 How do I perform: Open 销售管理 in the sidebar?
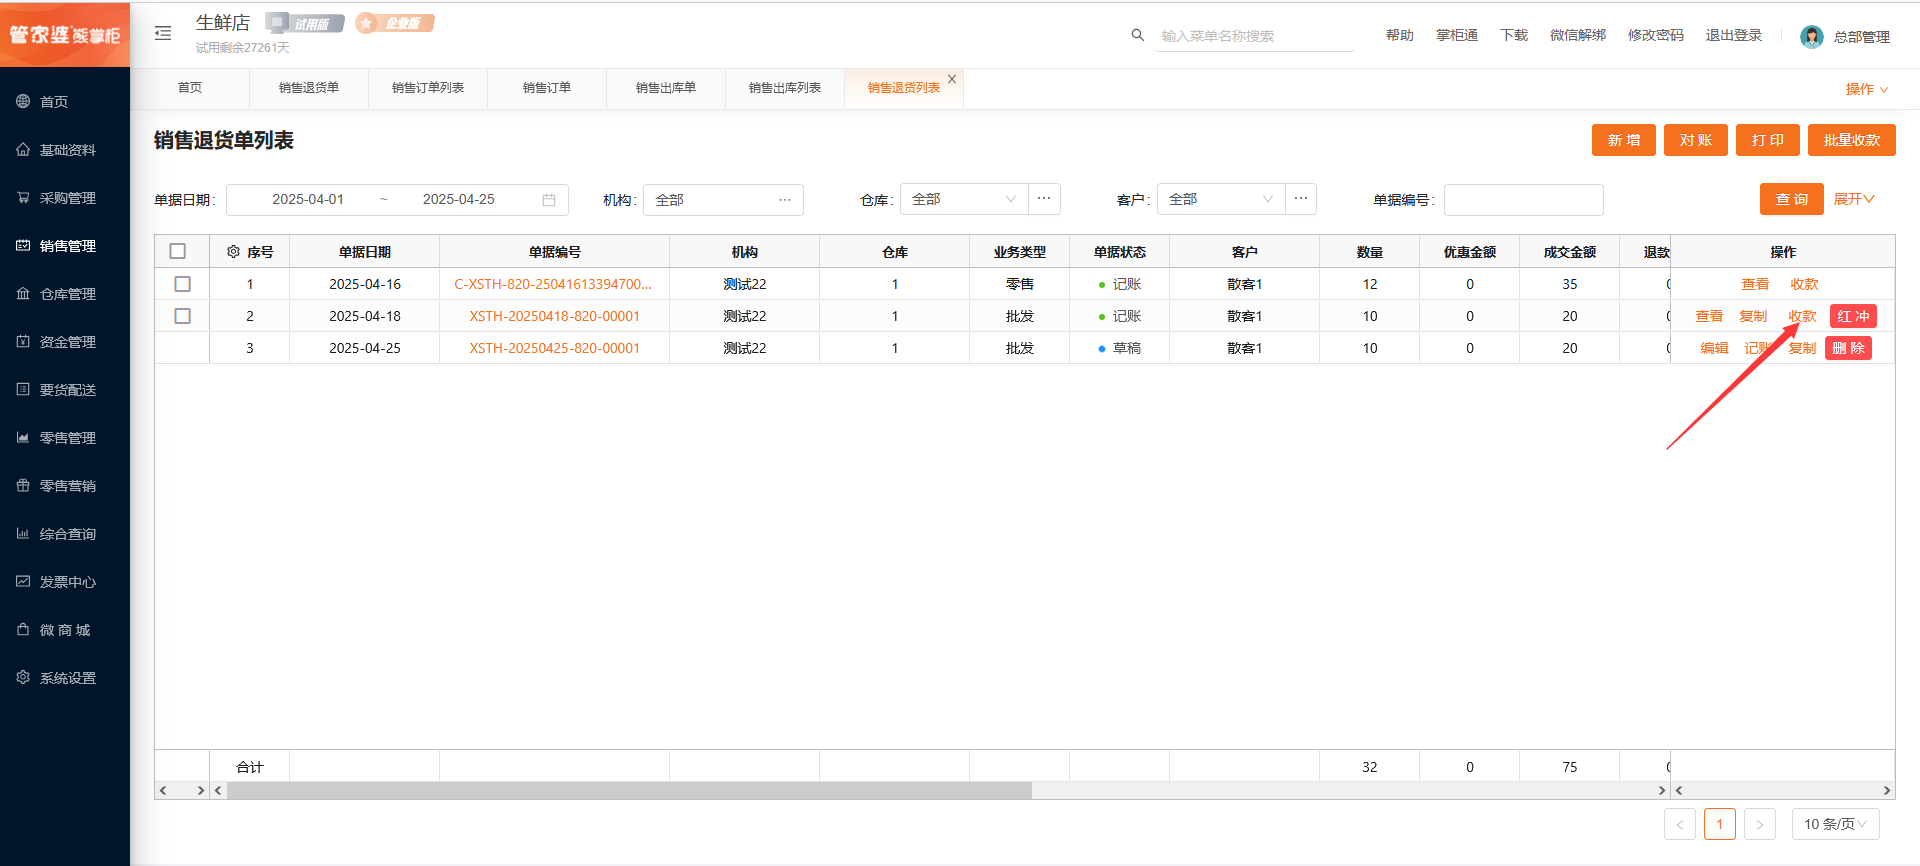[67, 246]
